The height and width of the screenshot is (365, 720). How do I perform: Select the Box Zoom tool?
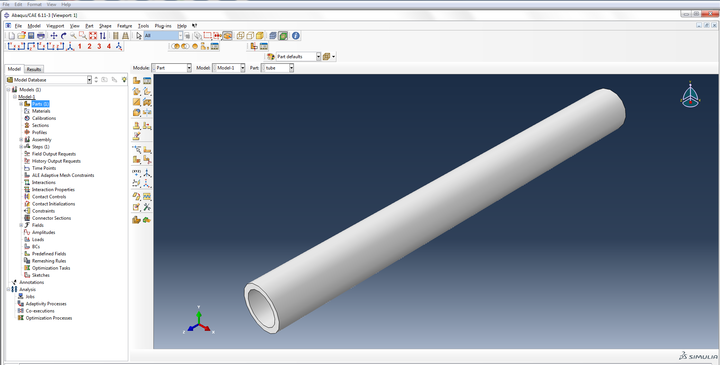[83, 36]
